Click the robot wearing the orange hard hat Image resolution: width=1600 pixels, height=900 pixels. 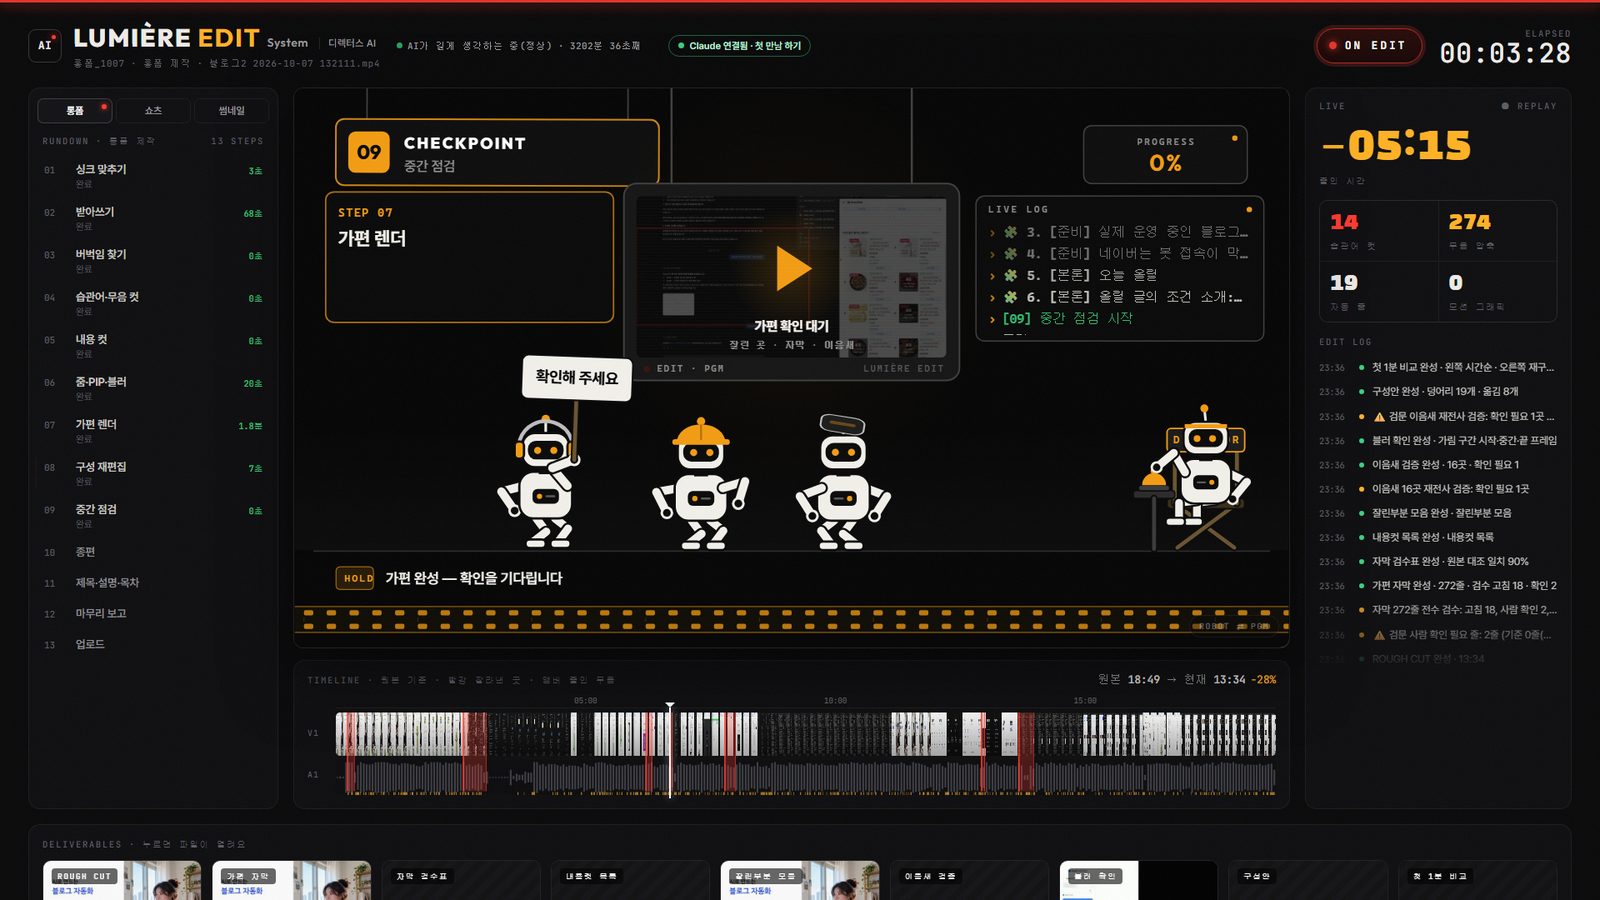(x=700, y=485)
